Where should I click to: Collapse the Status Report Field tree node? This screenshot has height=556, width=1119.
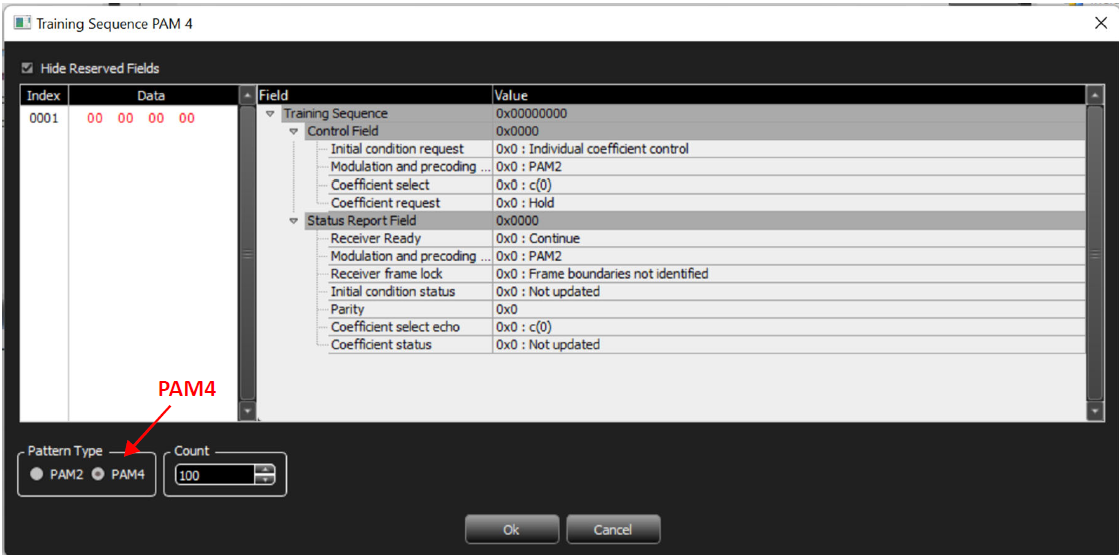click(293, 221)
